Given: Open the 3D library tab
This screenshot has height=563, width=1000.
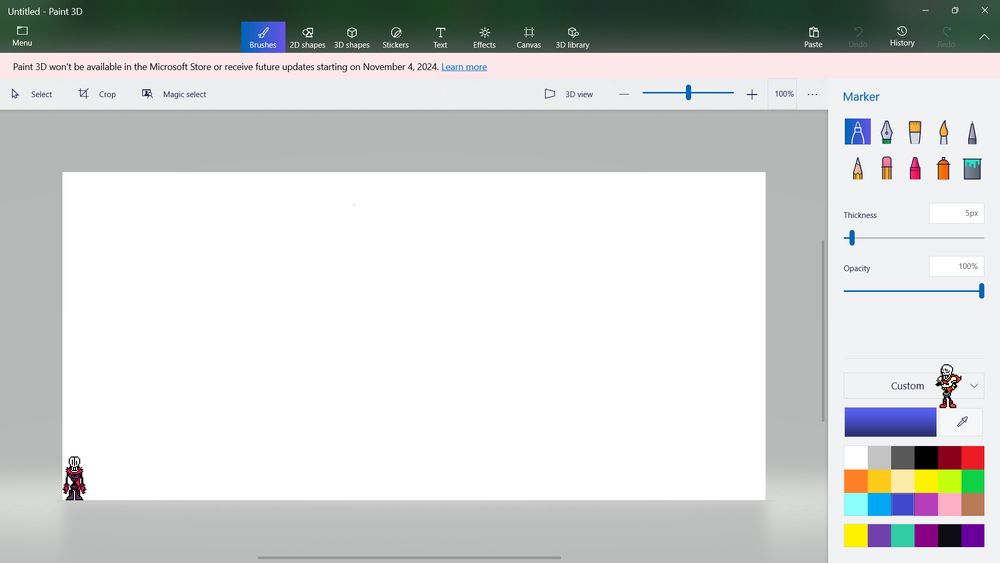Looking at the screenshot, I should (572, 37).
